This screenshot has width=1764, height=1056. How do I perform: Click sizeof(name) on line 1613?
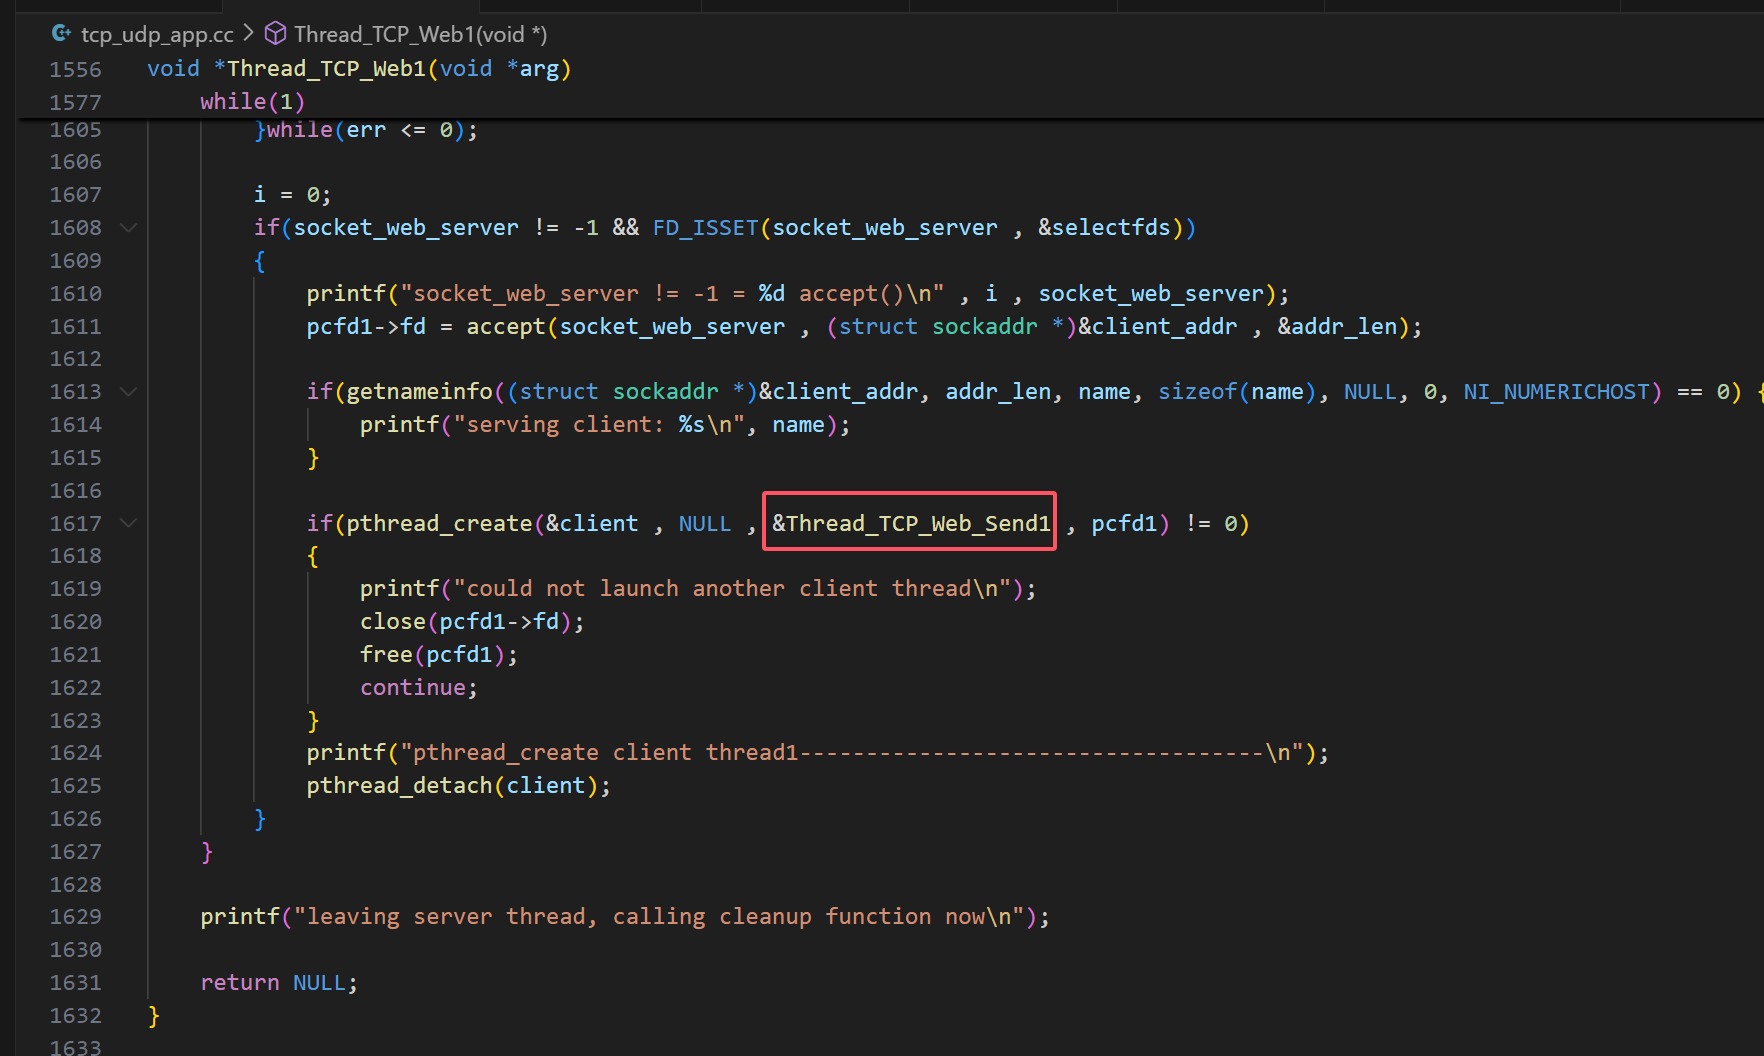pos(1237,392)
